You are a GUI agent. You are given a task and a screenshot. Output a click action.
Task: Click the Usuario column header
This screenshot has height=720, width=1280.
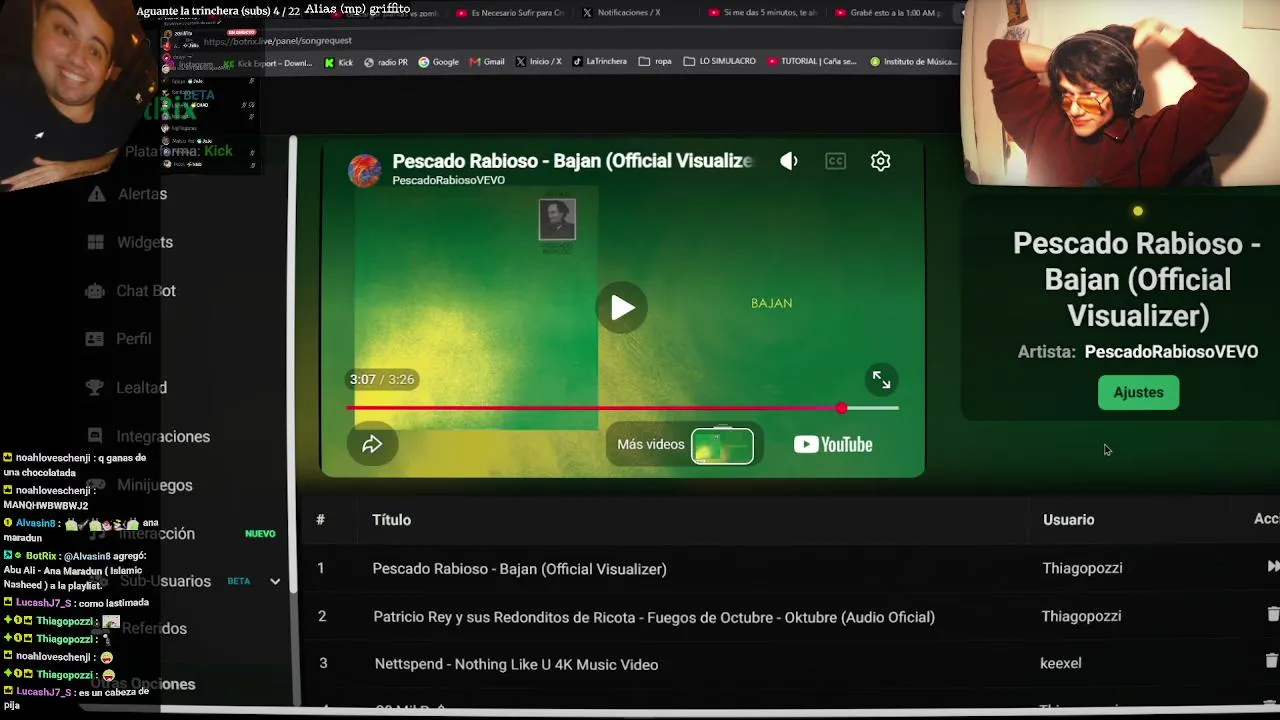[1068, 520]
